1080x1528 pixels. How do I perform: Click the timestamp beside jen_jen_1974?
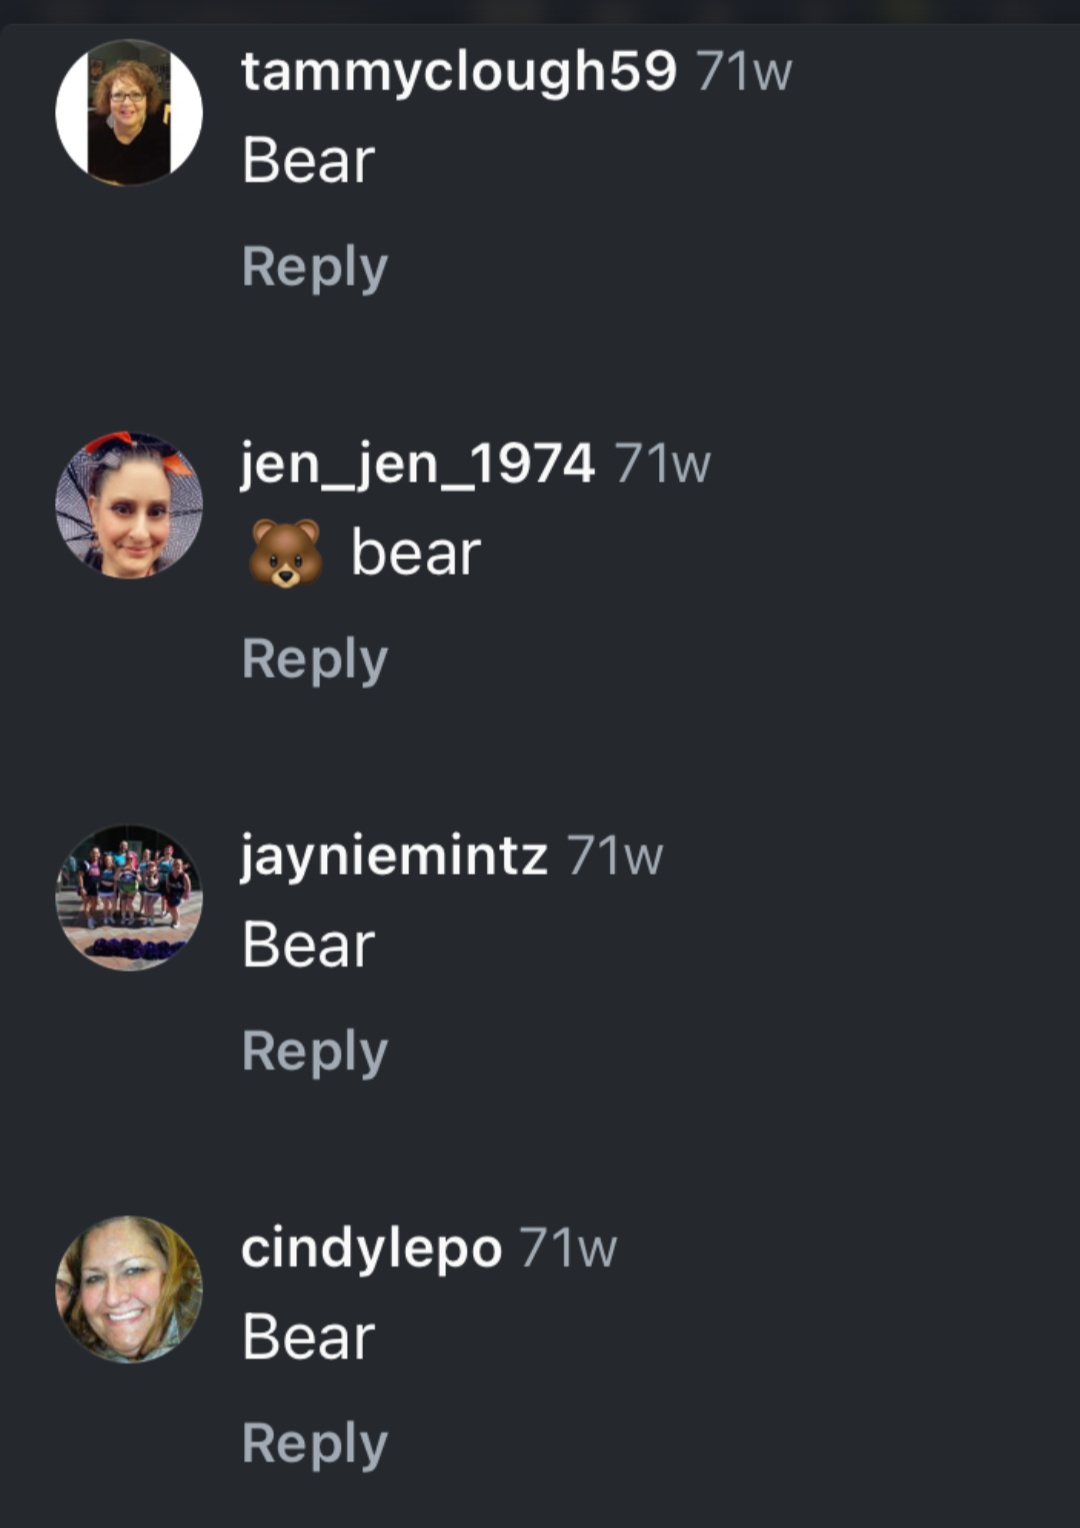(663, 465)
